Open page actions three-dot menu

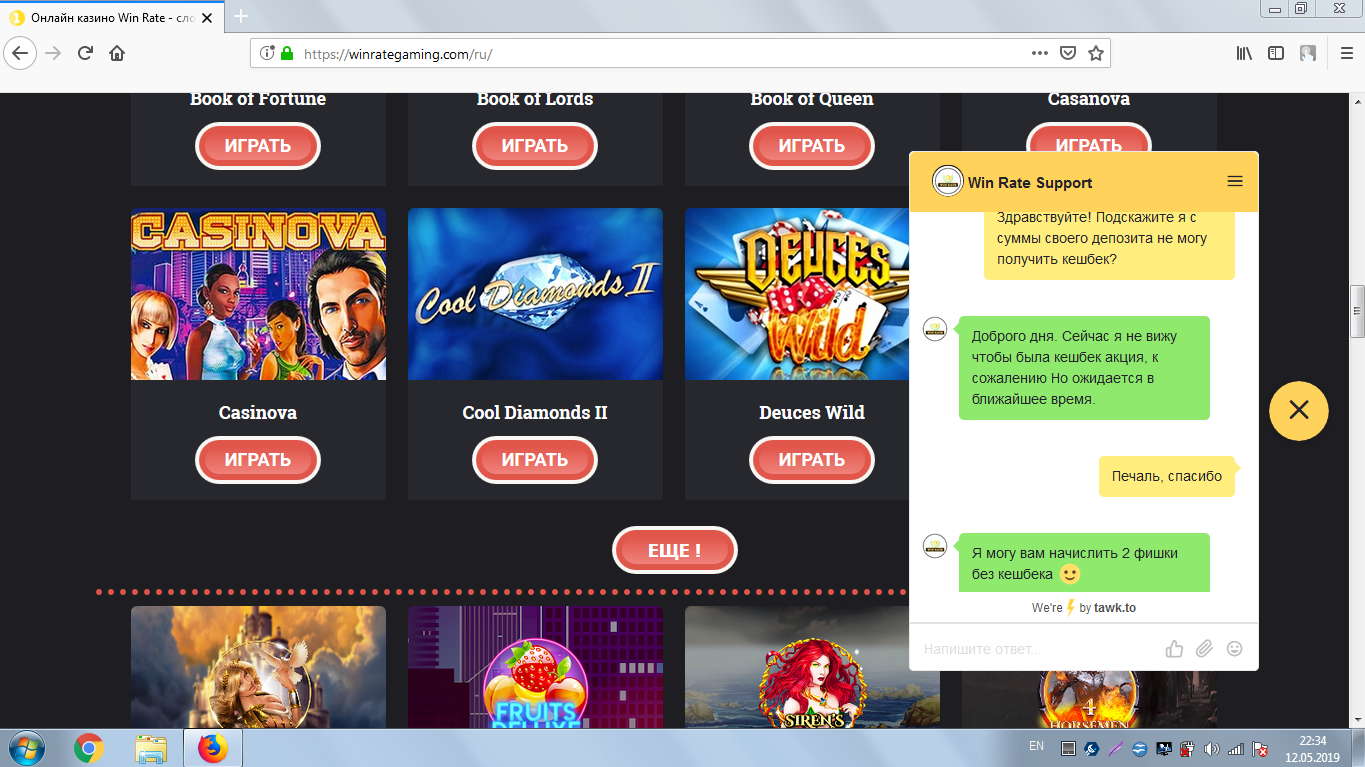click(1040, 53)
